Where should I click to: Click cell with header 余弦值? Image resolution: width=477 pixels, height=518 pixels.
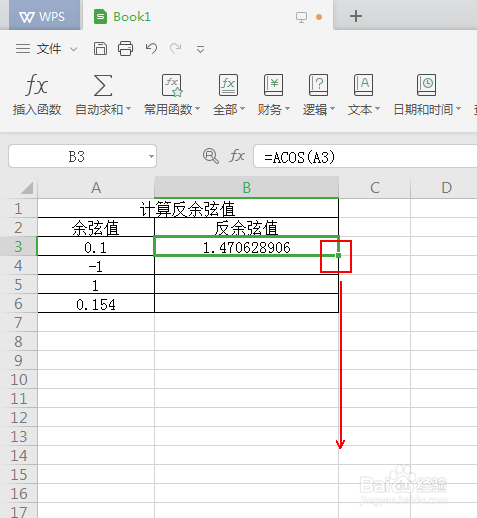pos(96,228)
